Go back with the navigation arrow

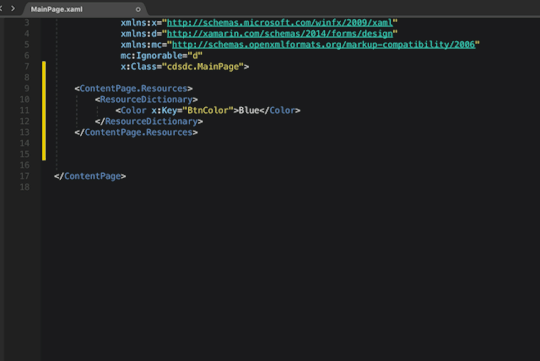(x=1, y=8)
